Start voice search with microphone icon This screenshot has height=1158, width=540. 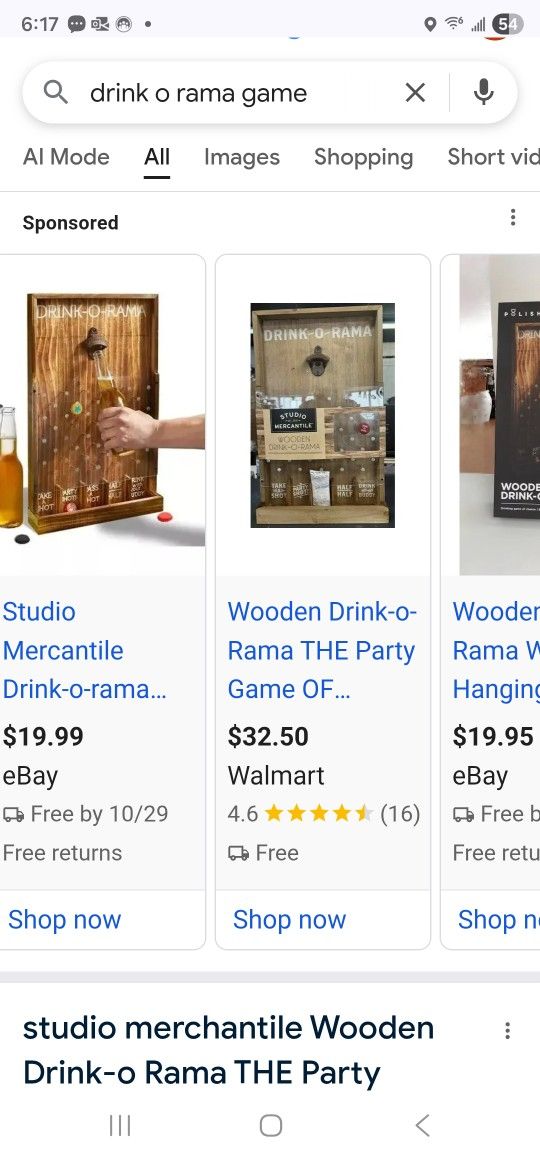(483, 92)
